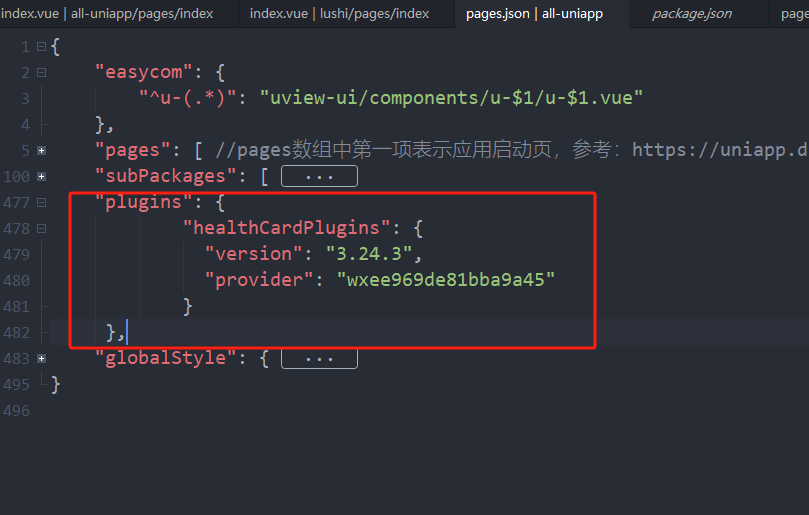Select the pages.json all-uniapp tab
The image size is (809, 515).
(534, 13)
